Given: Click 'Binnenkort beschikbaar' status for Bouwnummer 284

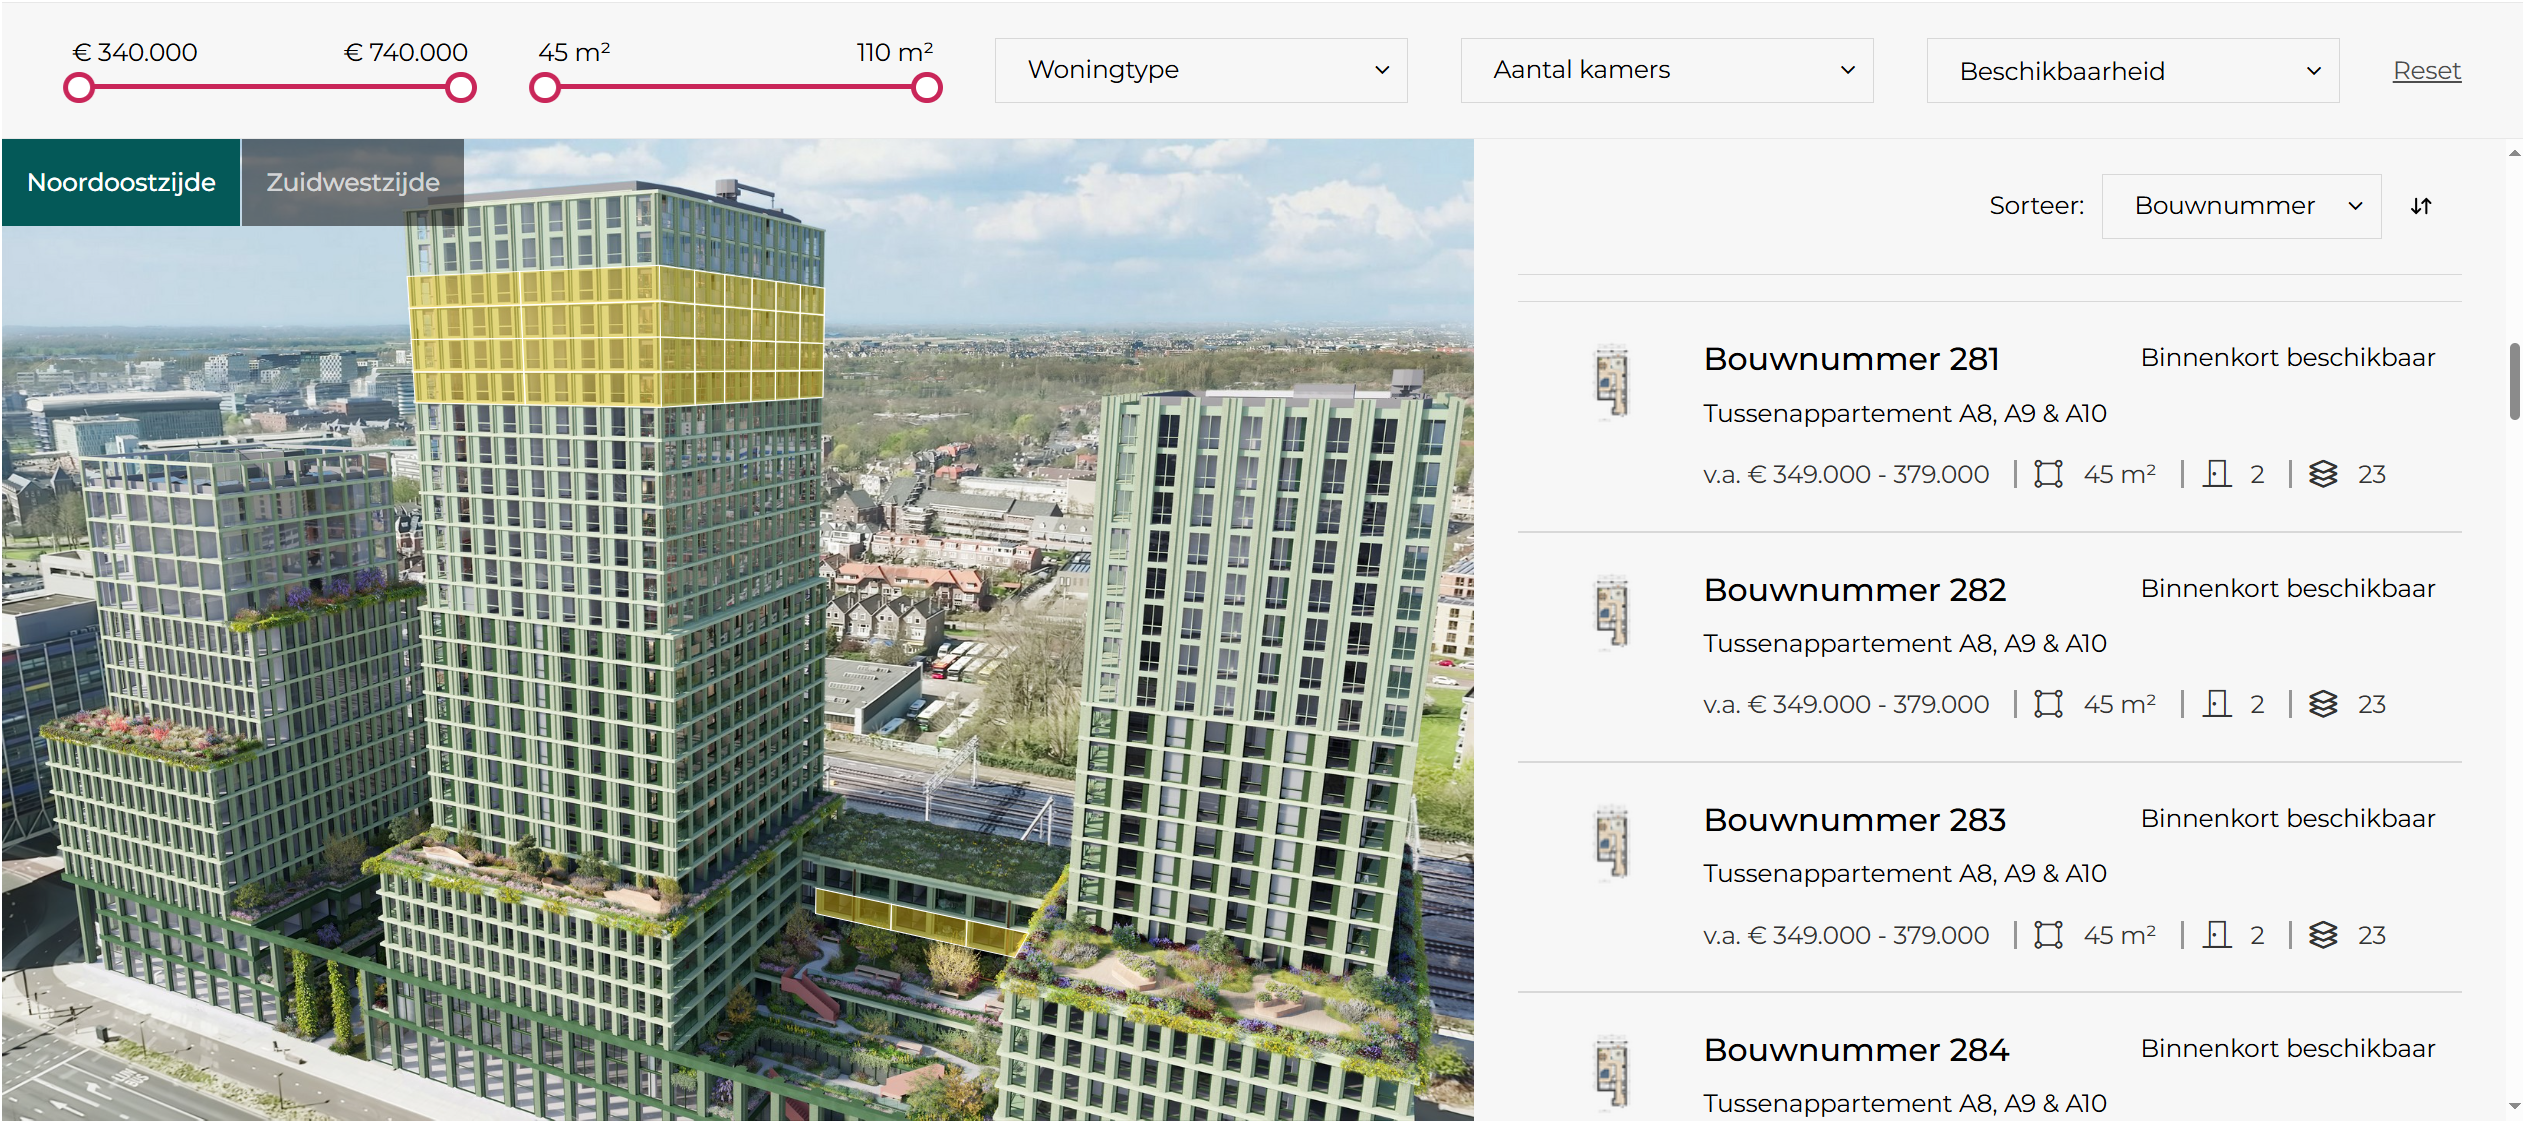Looking at the screenshot, I should click(2287, 1049).
